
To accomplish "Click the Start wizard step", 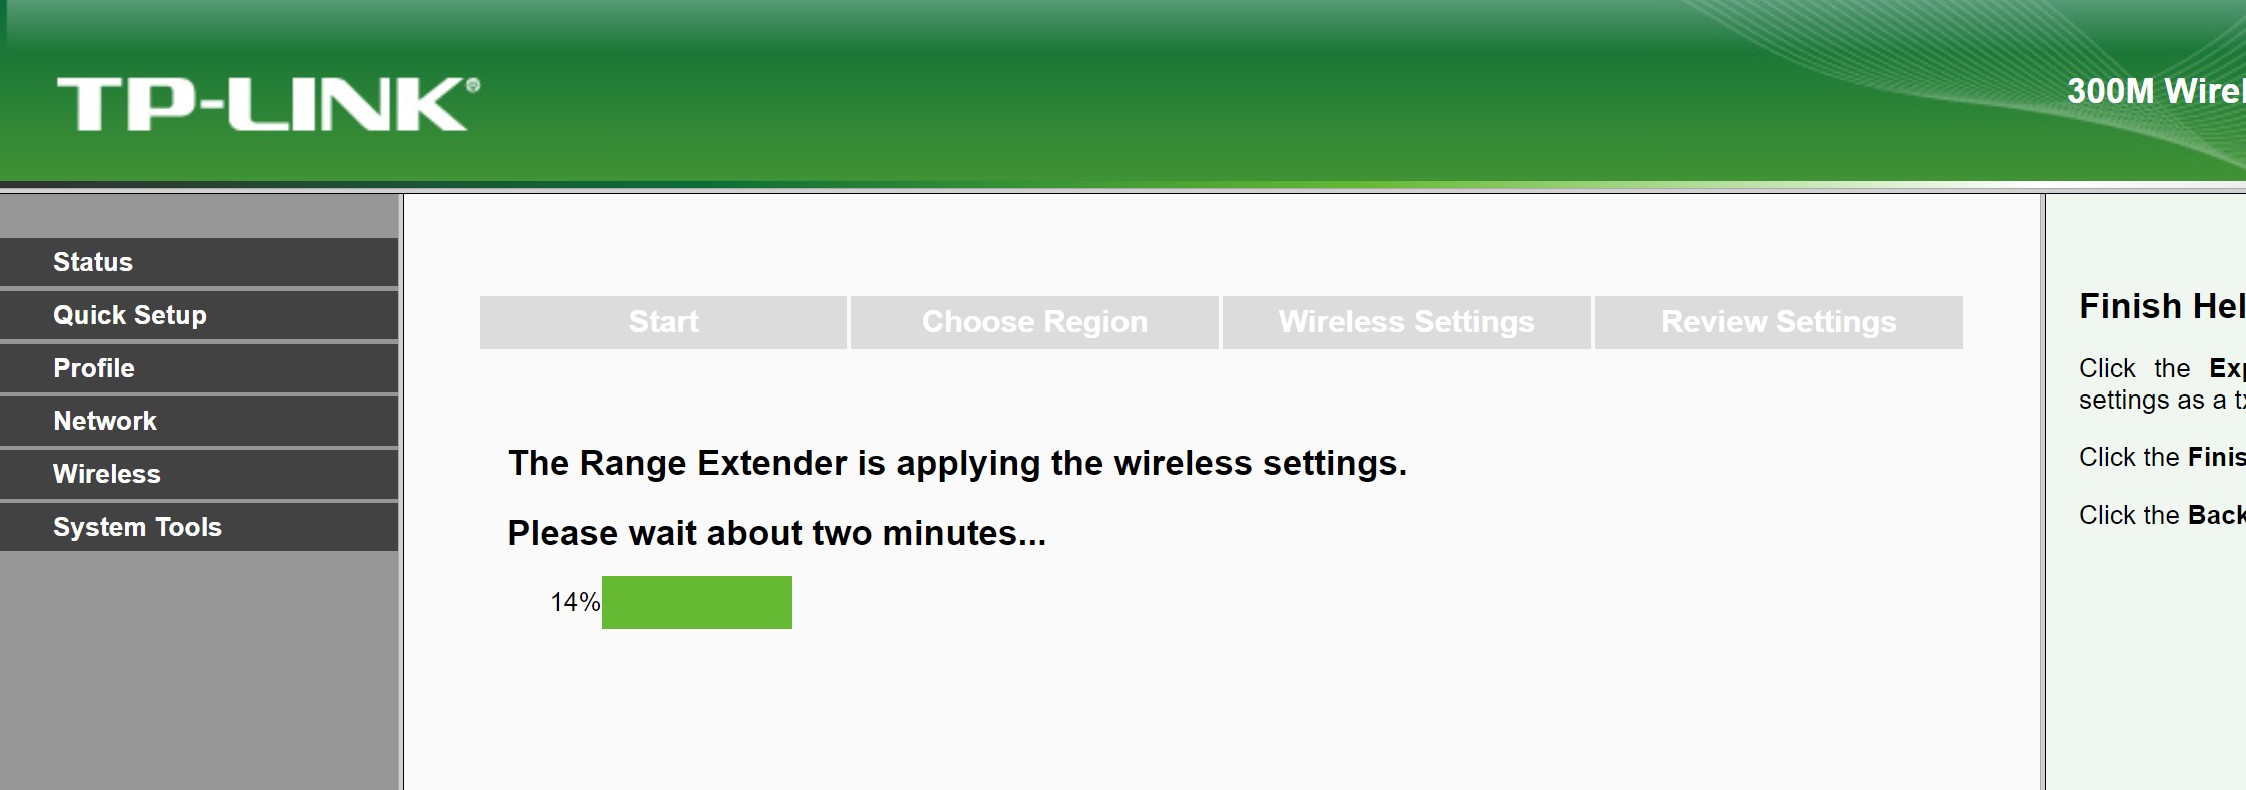I will tap(663, 322).
